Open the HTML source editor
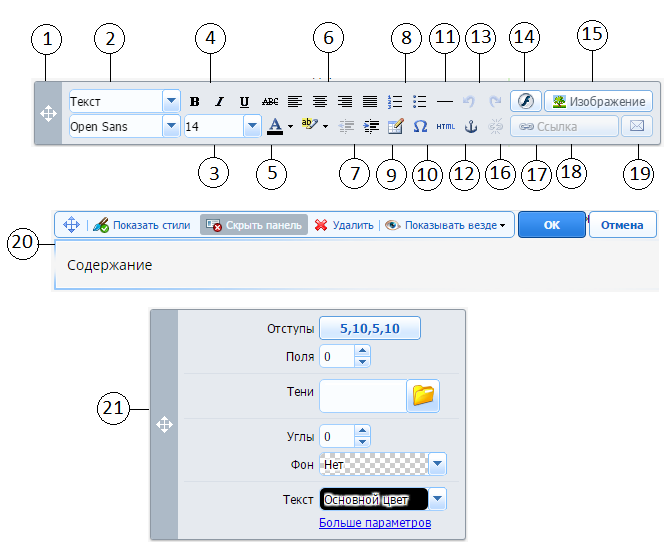Viewport: 668px width, 548px height. click(445, 127)
